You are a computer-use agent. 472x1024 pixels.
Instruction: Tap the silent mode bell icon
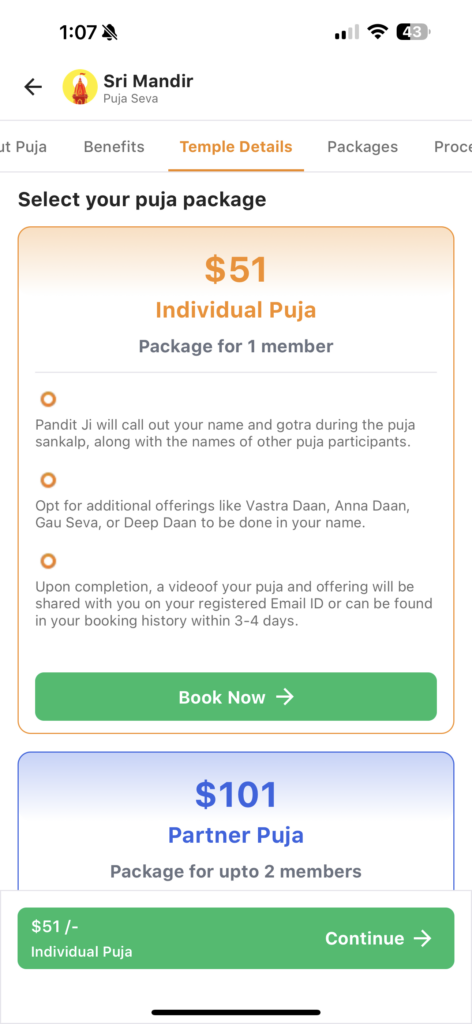(110, 32)
